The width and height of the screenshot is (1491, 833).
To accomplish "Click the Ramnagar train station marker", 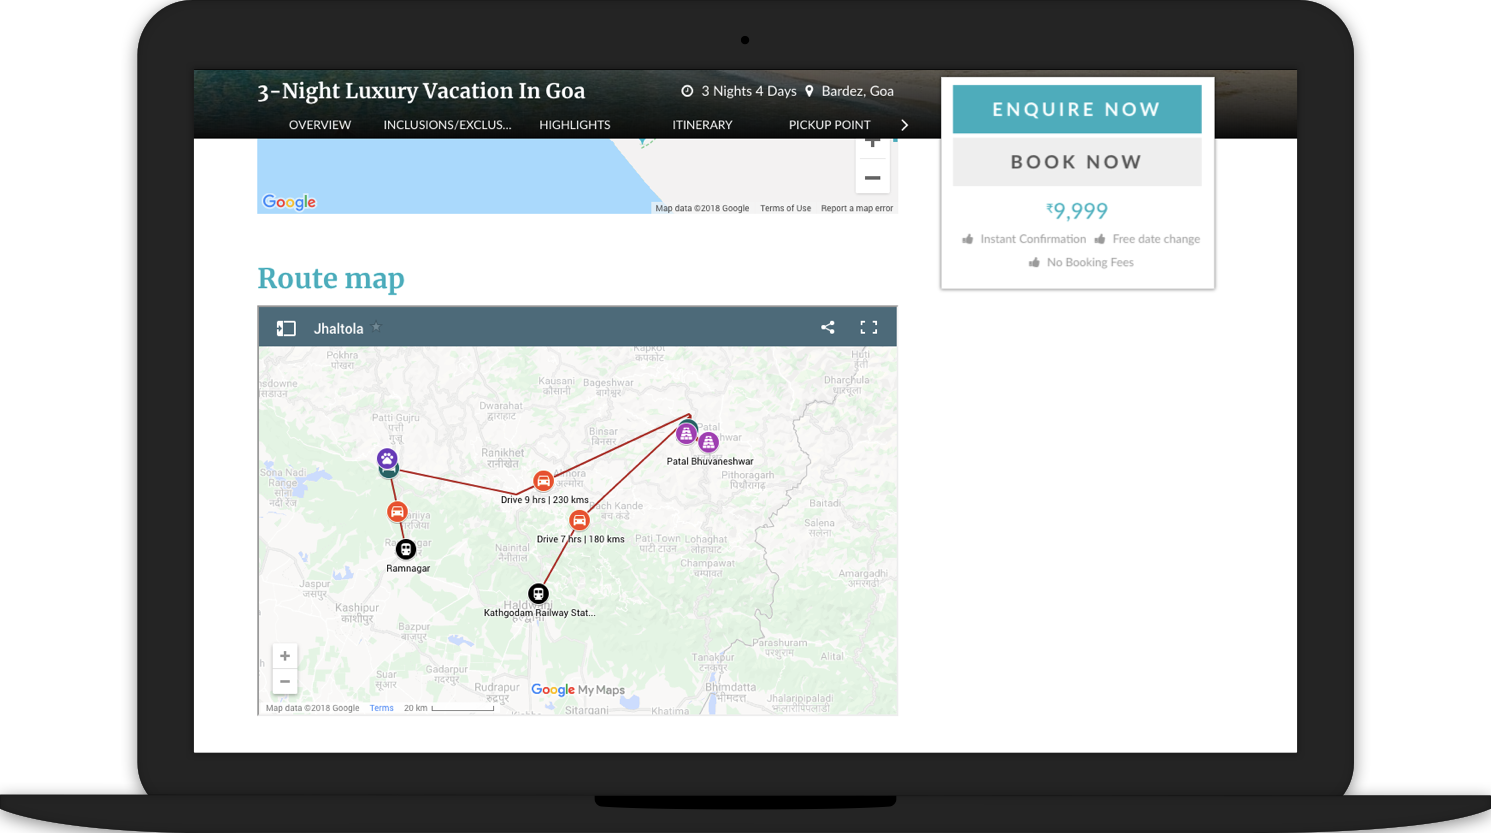I will [406, 549].
